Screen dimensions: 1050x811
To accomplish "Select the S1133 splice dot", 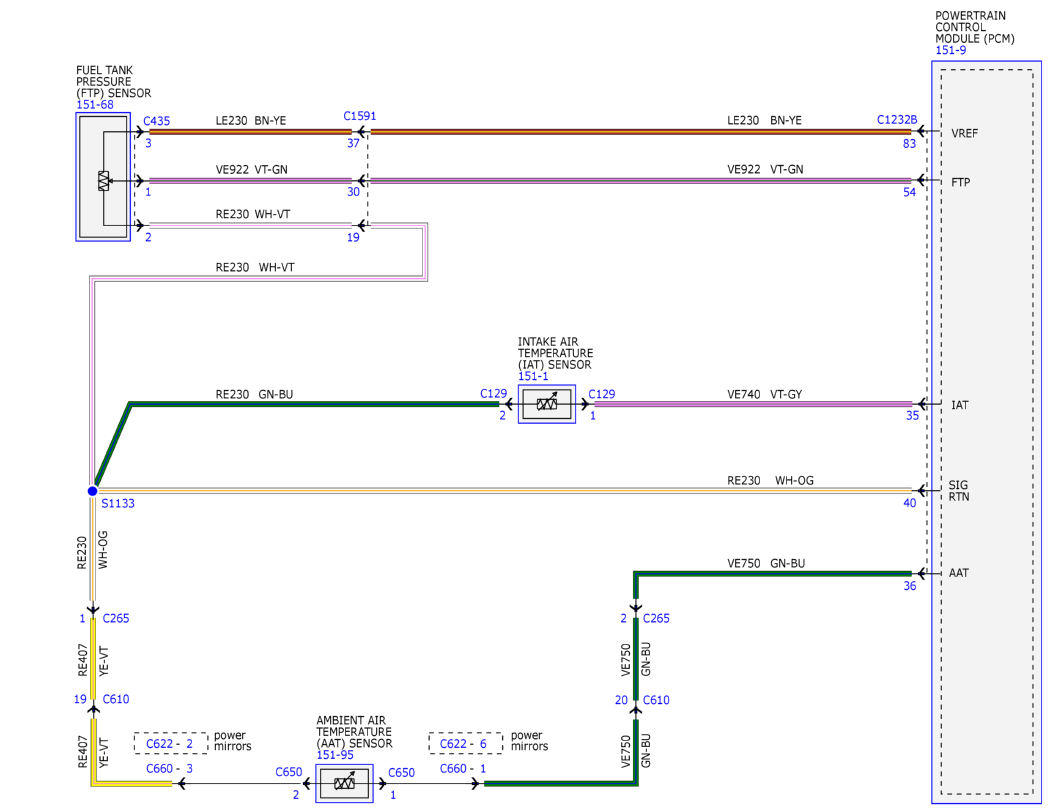I will click(x=92, y=491).
